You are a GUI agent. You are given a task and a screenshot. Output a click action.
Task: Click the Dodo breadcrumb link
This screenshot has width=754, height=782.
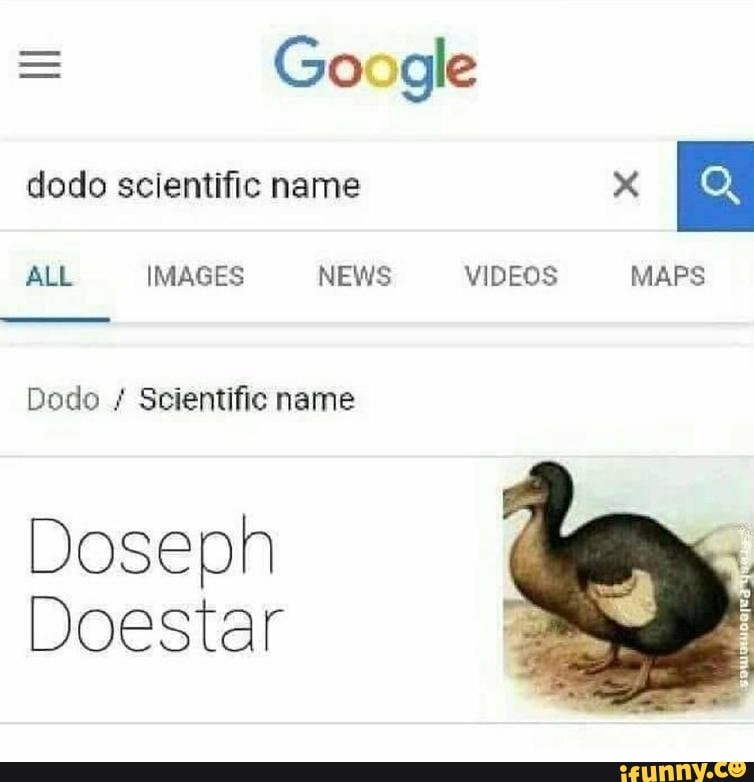tap(63, 400)
